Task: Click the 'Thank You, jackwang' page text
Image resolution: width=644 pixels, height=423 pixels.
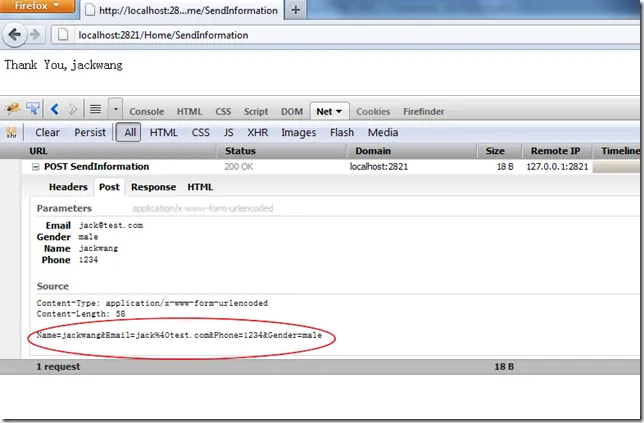Action: coord(63,65)
